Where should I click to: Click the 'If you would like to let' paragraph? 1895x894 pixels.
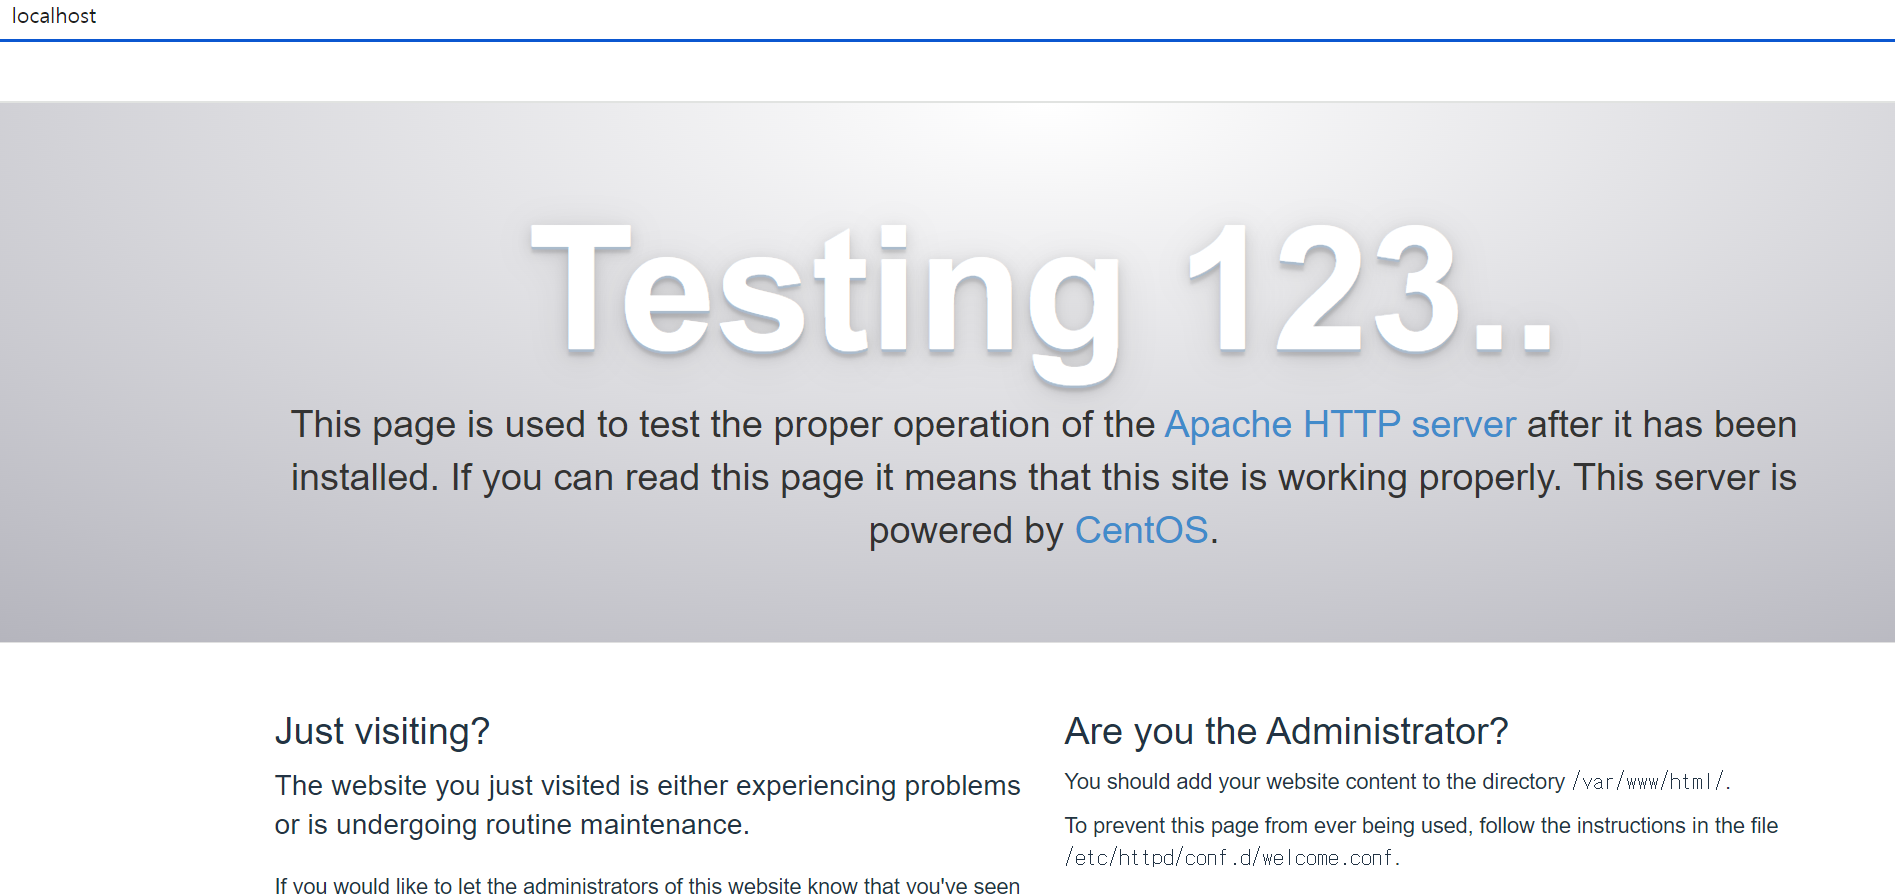(x=648, y=885)
